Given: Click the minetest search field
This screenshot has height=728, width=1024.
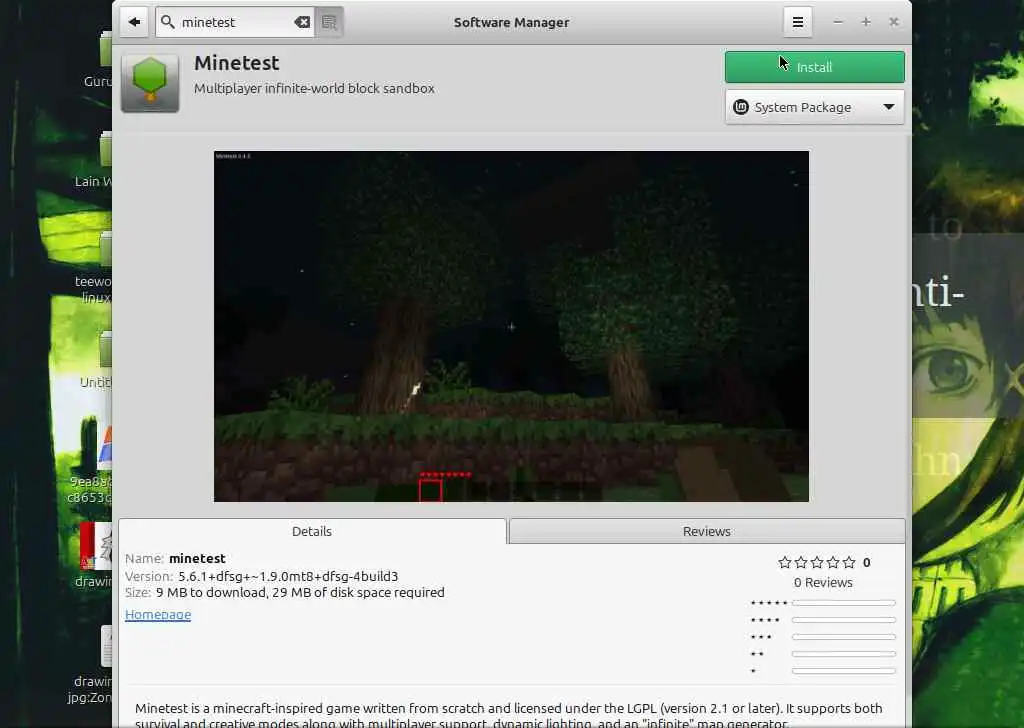Looking at the screenshot, I should (x=235, y=22).
